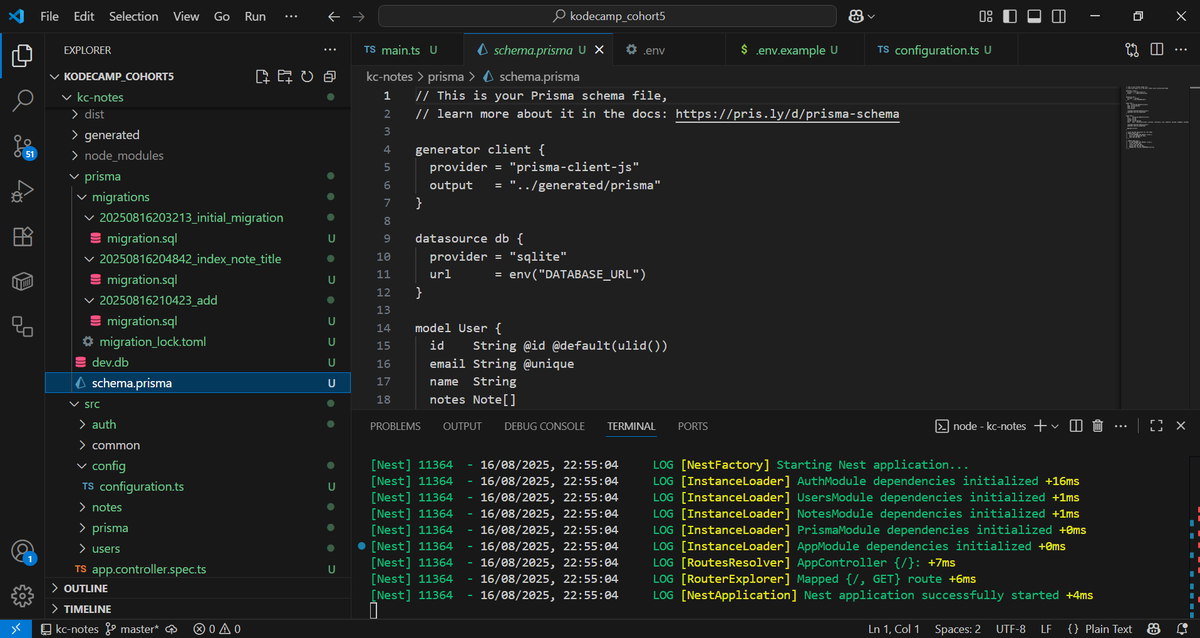Open the Explorer view in activity bar
This screenshot has height=638, width=1200.
[x=22, y=56]
